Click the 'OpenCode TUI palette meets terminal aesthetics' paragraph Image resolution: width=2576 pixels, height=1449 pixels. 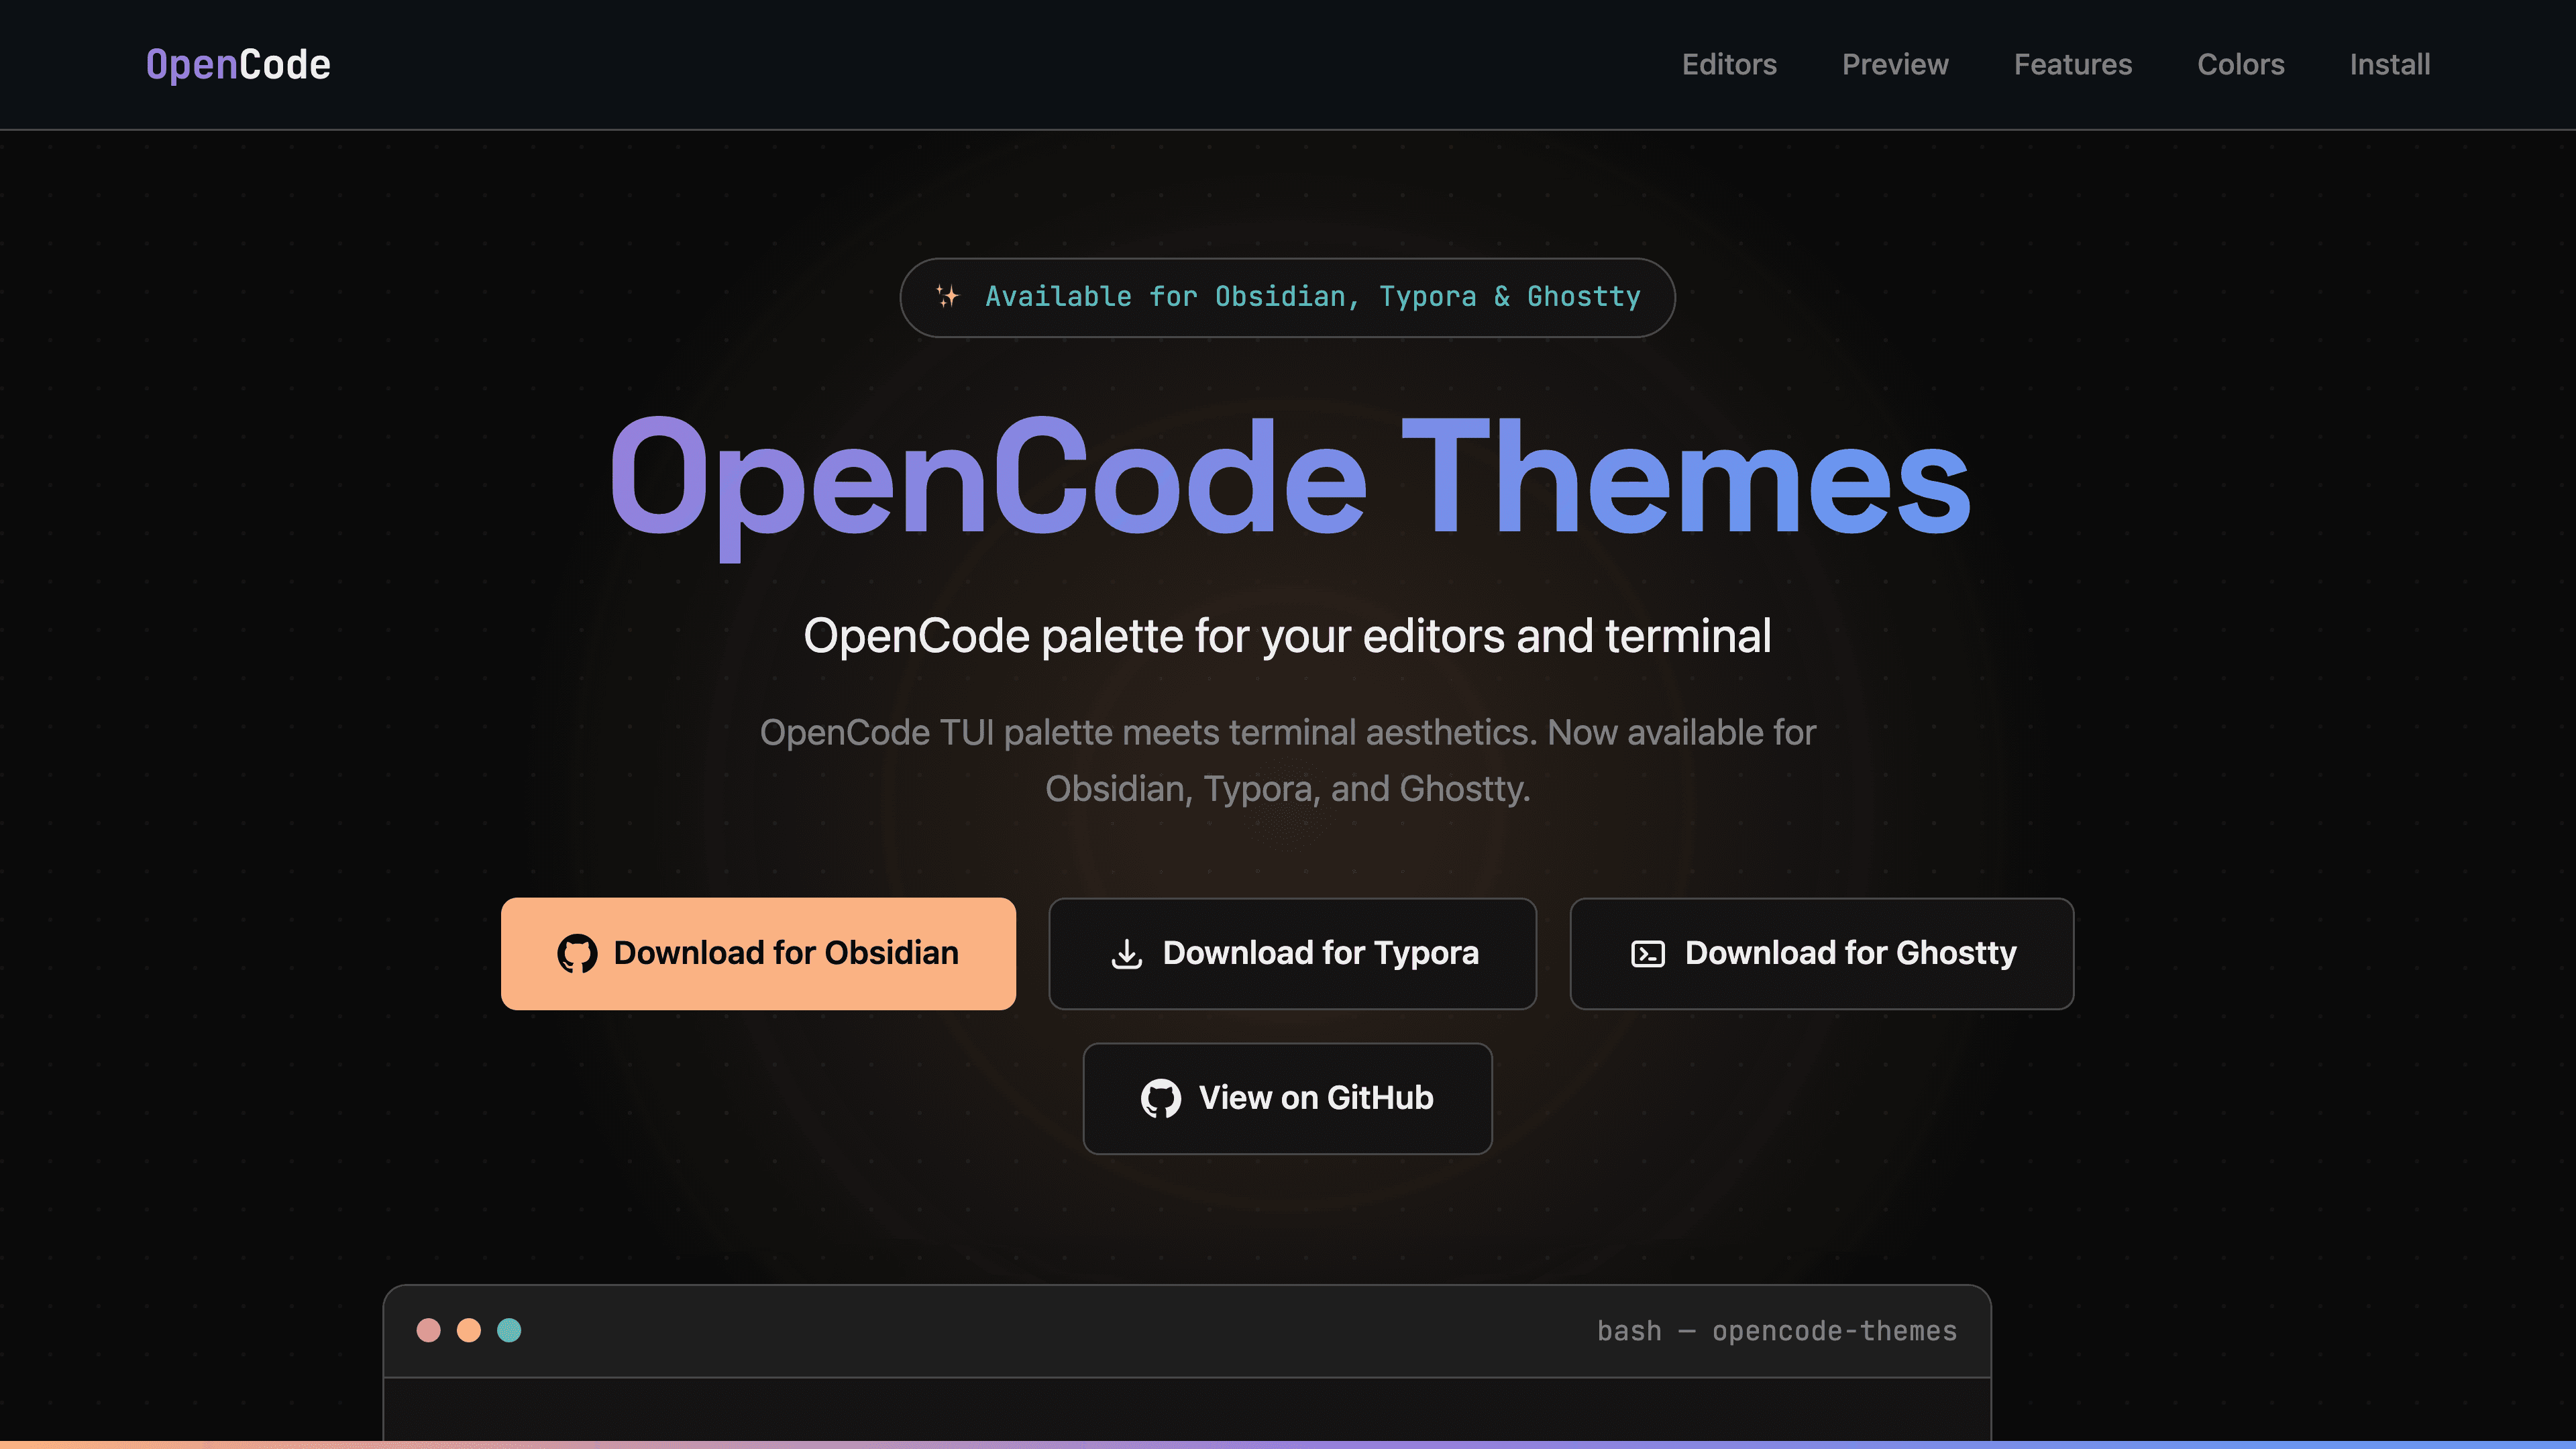tap(1288, 760)
